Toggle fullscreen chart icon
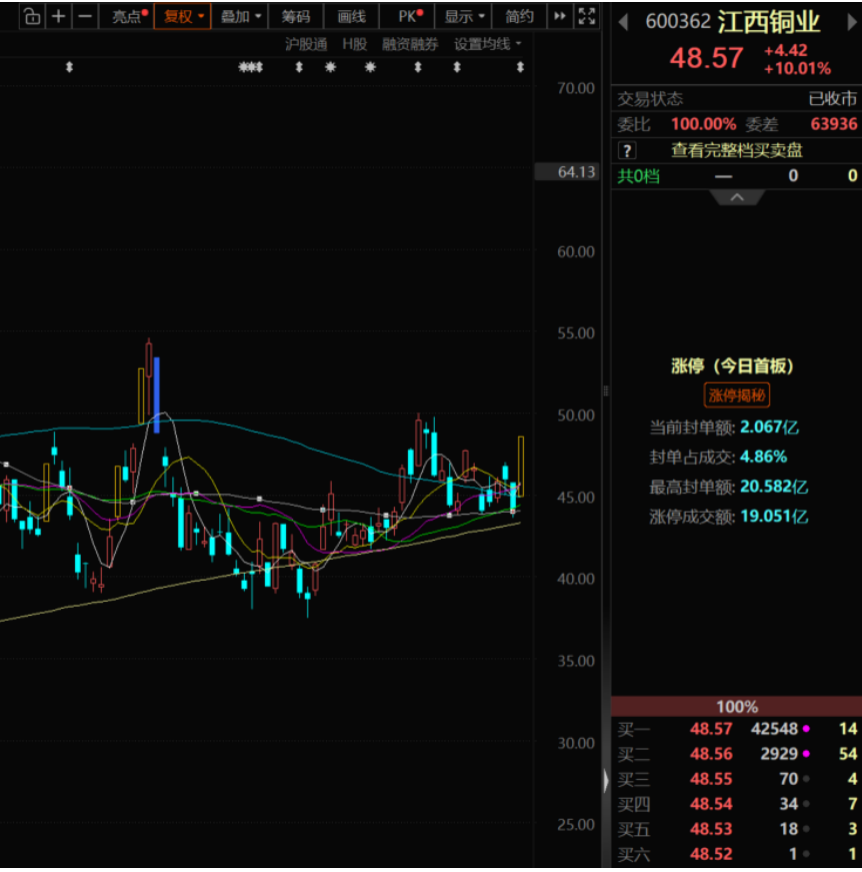The image size is (862, 872). pyautogui.click(x=586, y=17)
